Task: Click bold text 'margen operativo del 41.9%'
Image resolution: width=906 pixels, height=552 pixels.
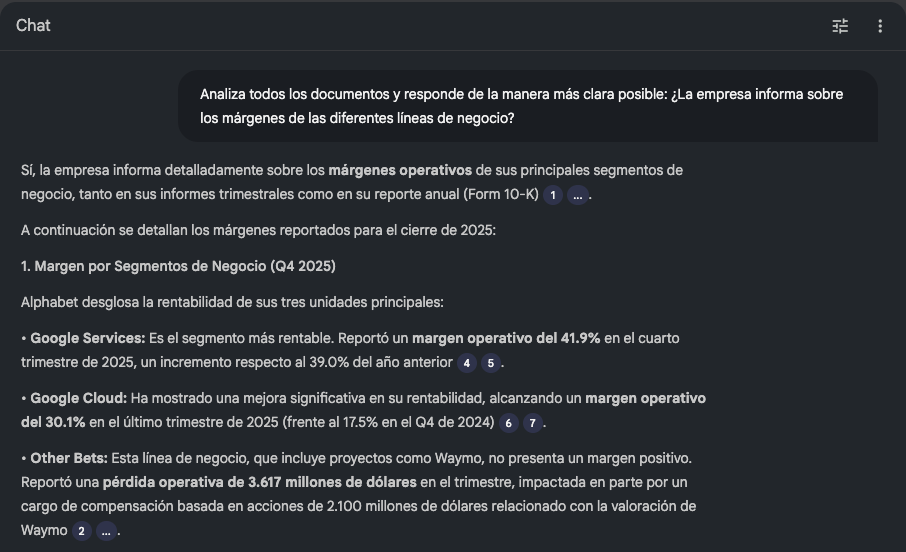Action: pyautogui.click(x=506, y=338)
